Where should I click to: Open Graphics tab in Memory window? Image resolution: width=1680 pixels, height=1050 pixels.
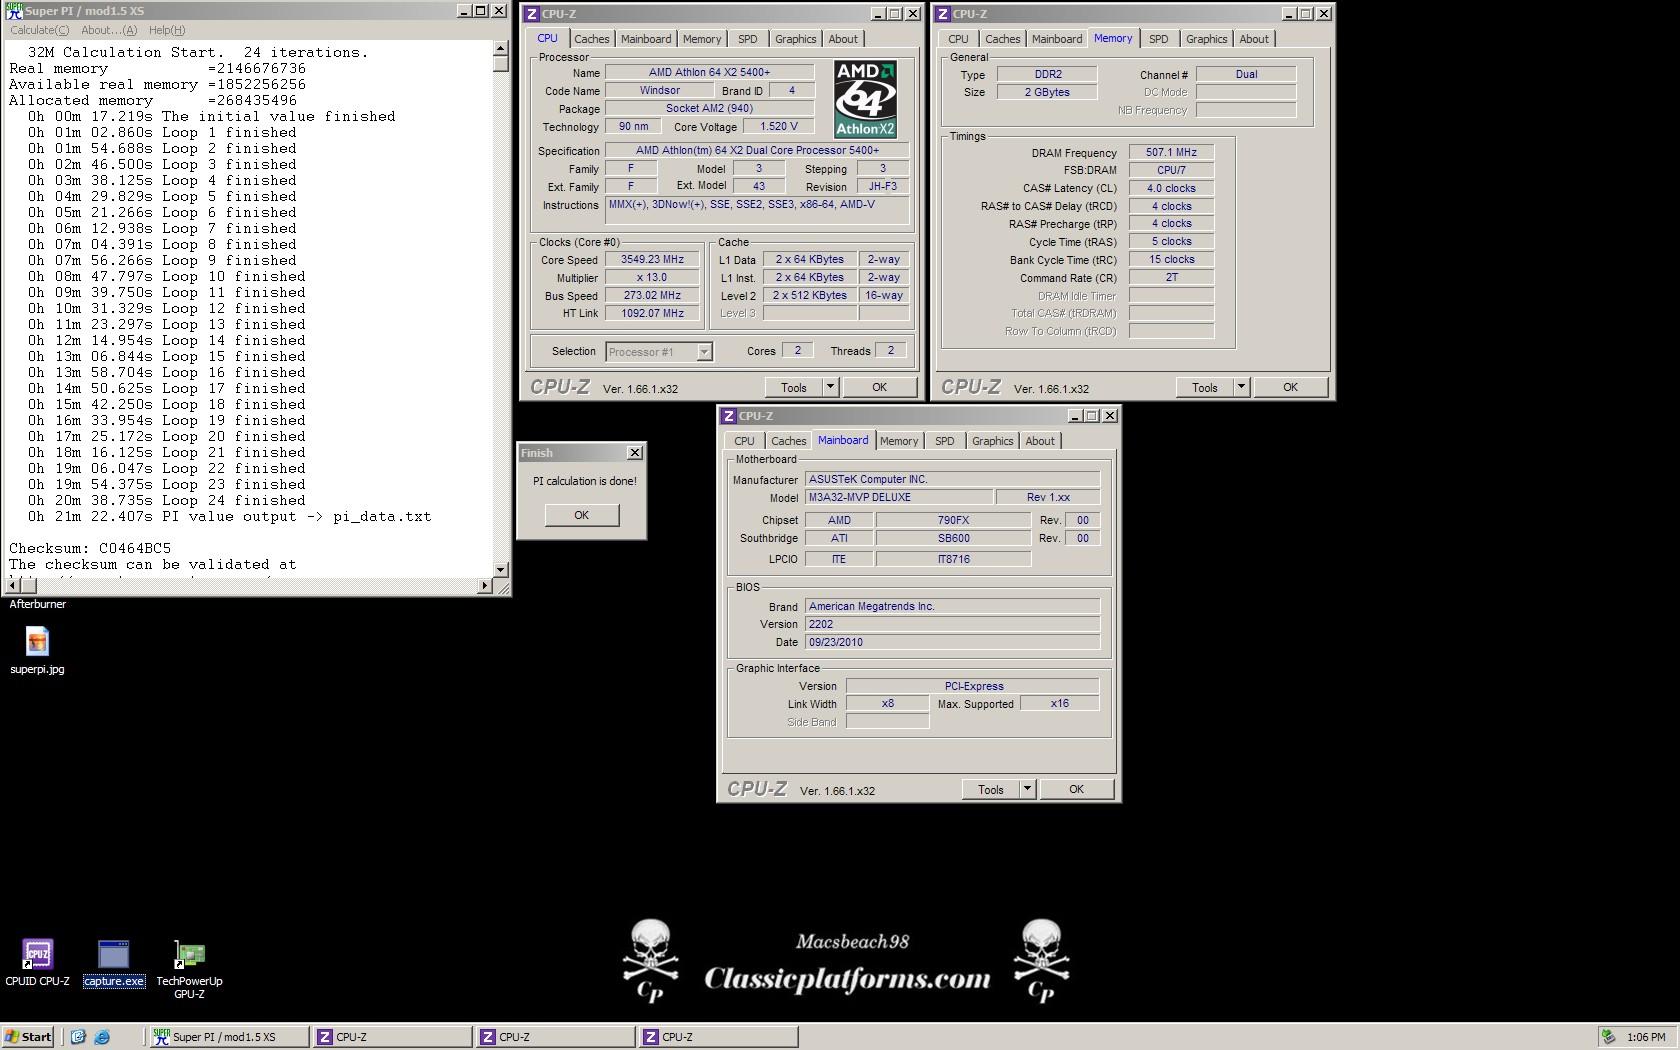coord(1206,39)
